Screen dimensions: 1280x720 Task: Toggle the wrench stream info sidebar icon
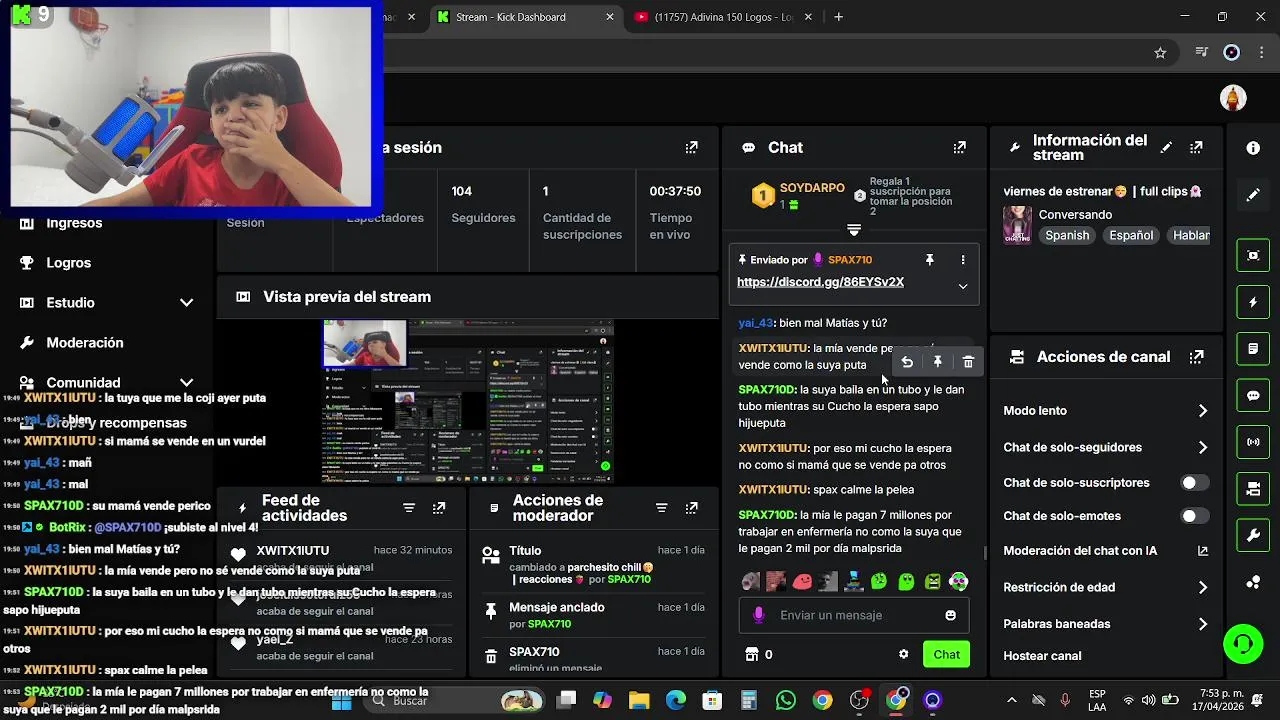coord(1253,535)
